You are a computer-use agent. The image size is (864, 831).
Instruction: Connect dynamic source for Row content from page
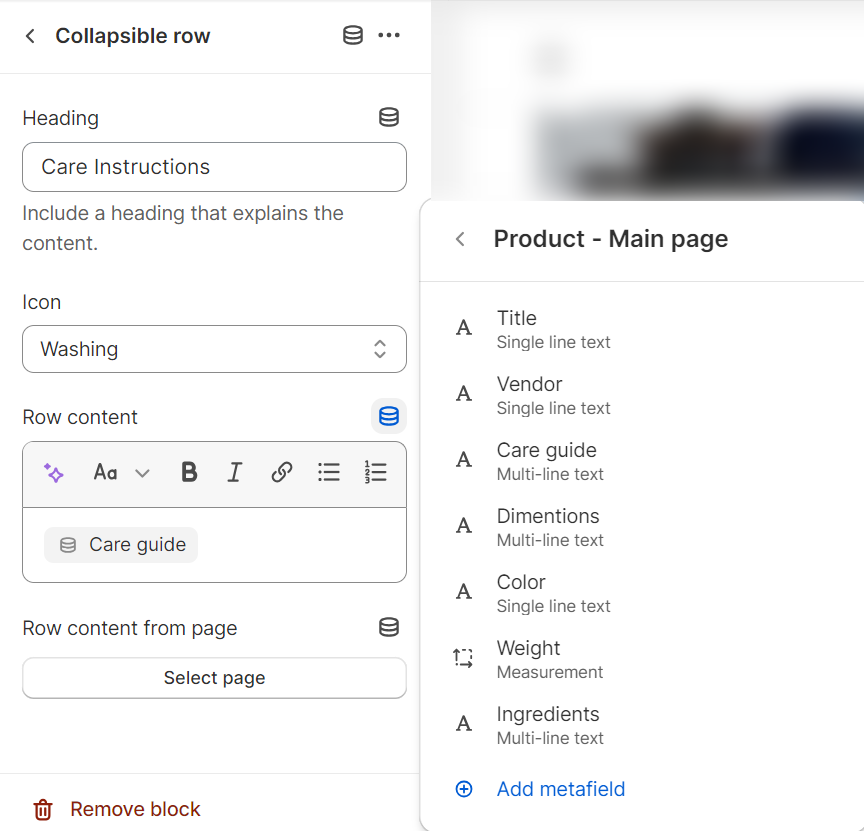pos(388,627)
